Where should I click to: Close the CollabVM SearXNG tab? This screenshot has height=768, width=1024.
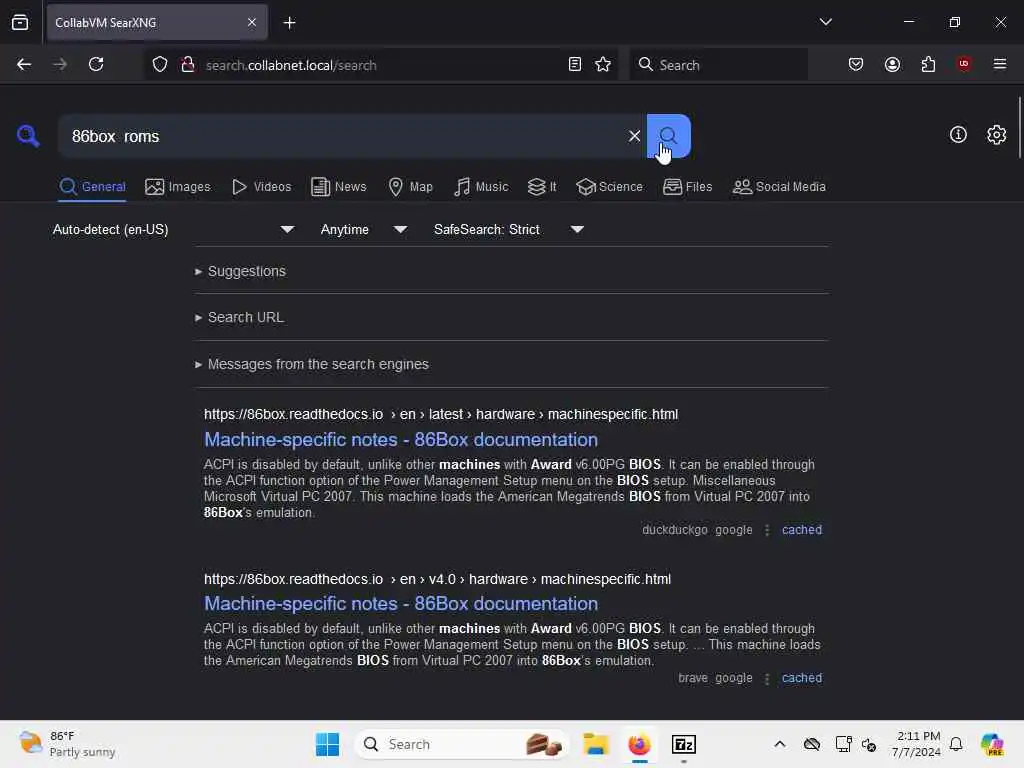pos(252,22)
